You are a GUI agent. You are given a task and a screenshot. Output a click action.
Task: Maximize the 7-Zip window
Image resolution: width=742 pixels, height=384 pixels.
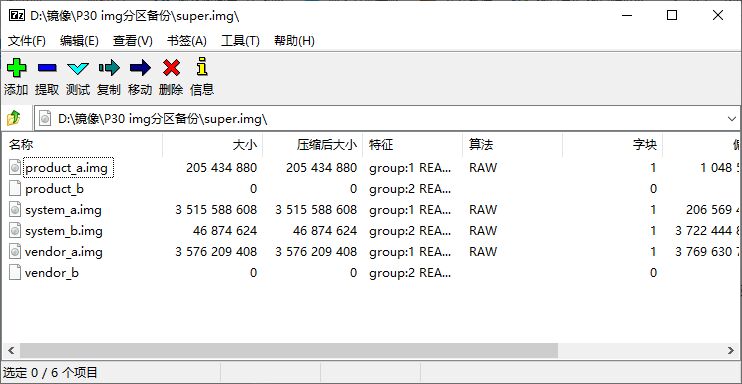pos(672,16)
